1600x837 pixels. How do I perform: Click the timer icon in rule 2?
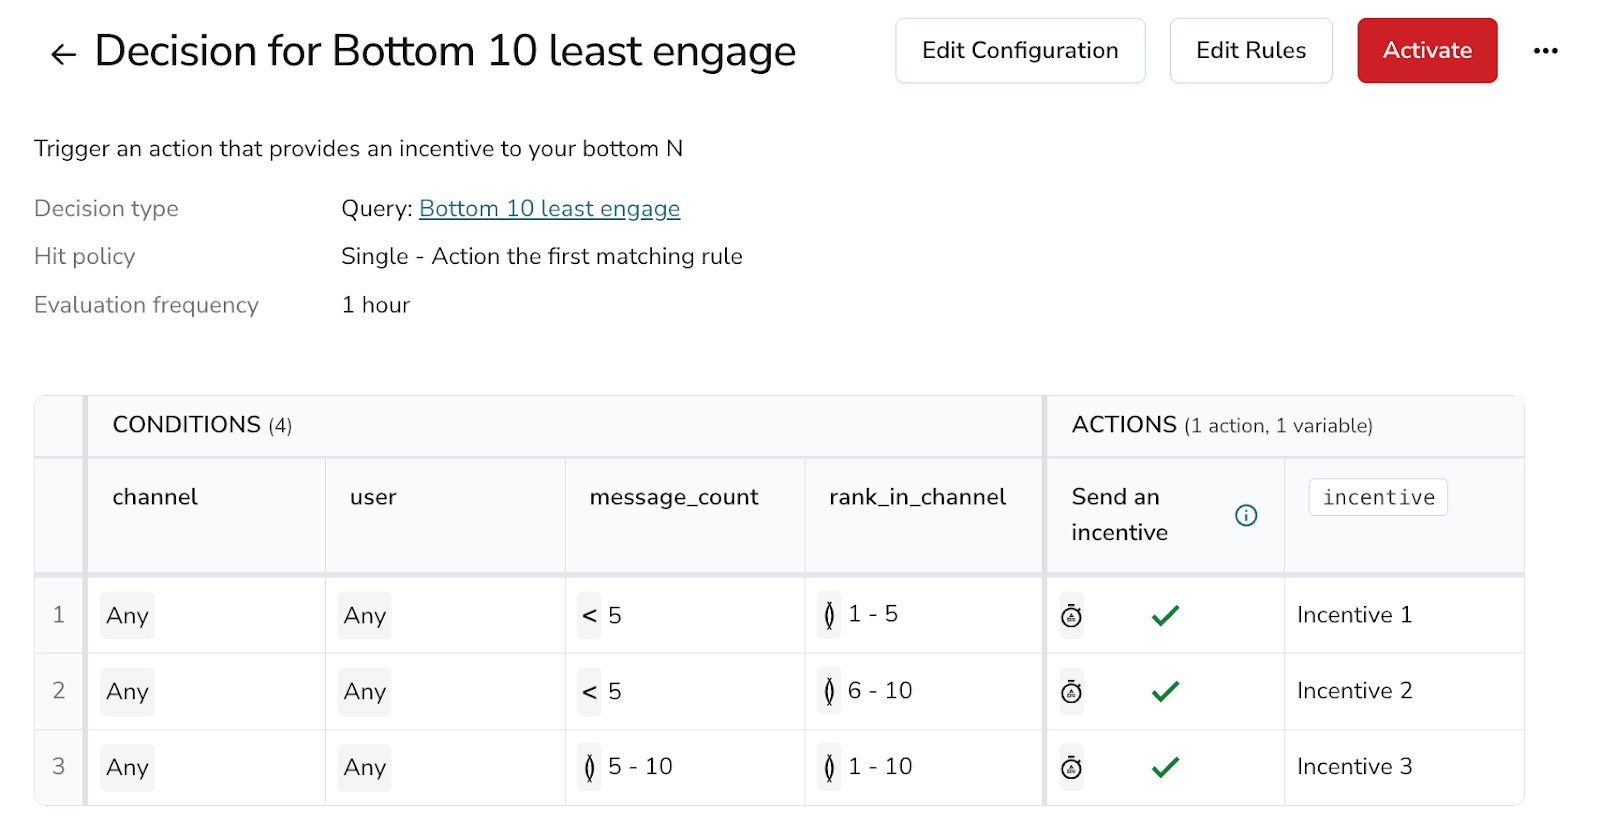(1071, 692)
